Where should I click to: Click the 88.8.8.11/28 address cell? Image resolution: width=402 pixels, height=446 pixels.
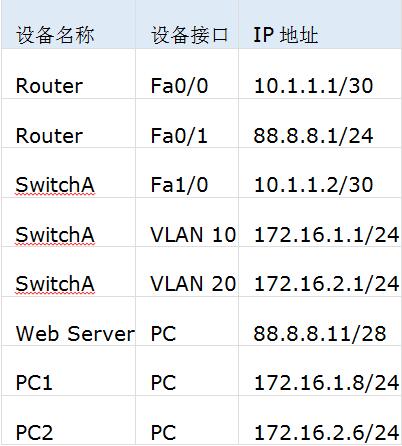[x=320, y=321]
